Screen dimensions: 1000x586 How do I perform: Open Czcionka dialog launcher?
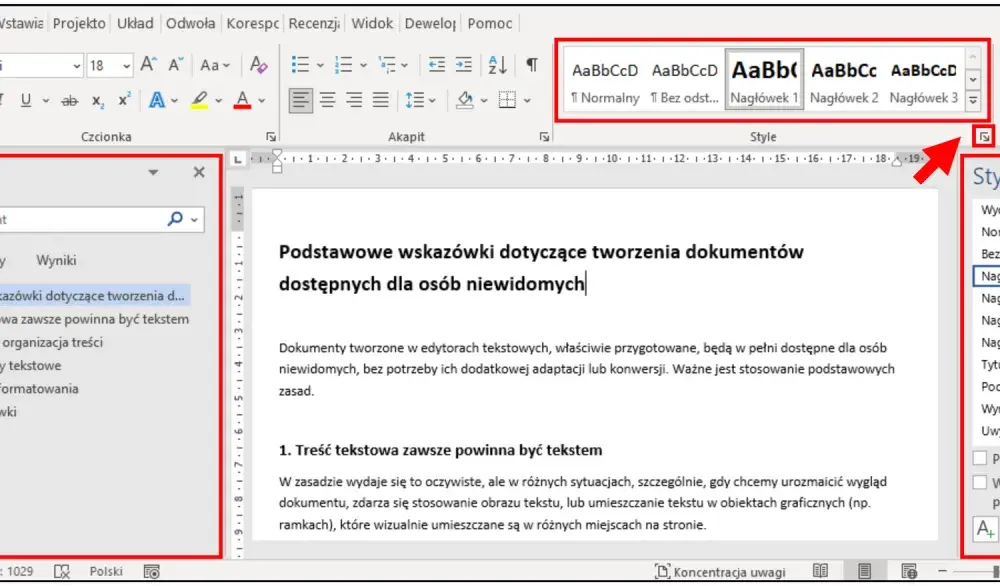tap(271, 136)
